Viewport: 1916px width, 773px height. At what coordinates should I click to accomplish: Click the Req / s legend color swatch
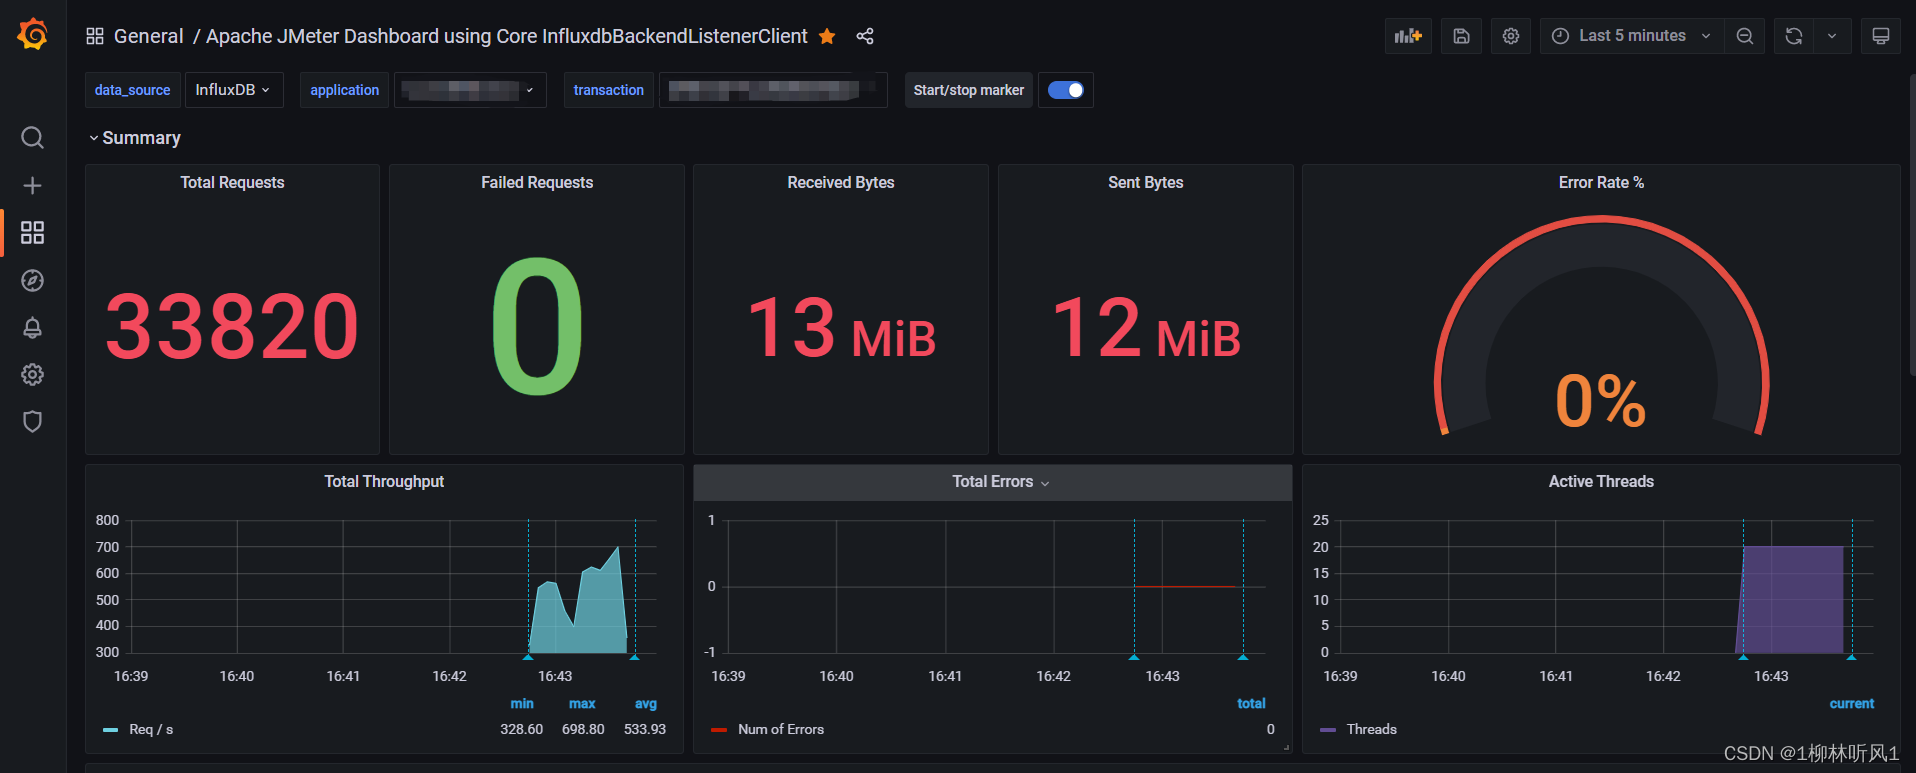point(110,730)
